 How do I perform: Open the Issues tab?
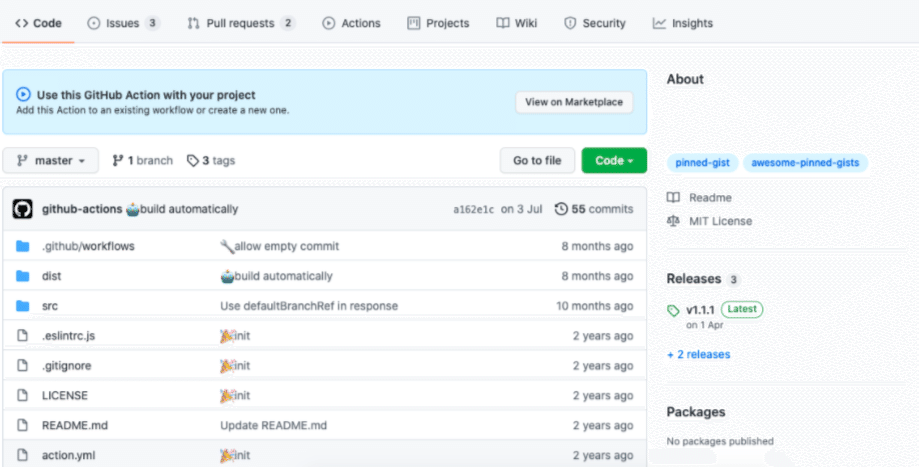[123, 23]
